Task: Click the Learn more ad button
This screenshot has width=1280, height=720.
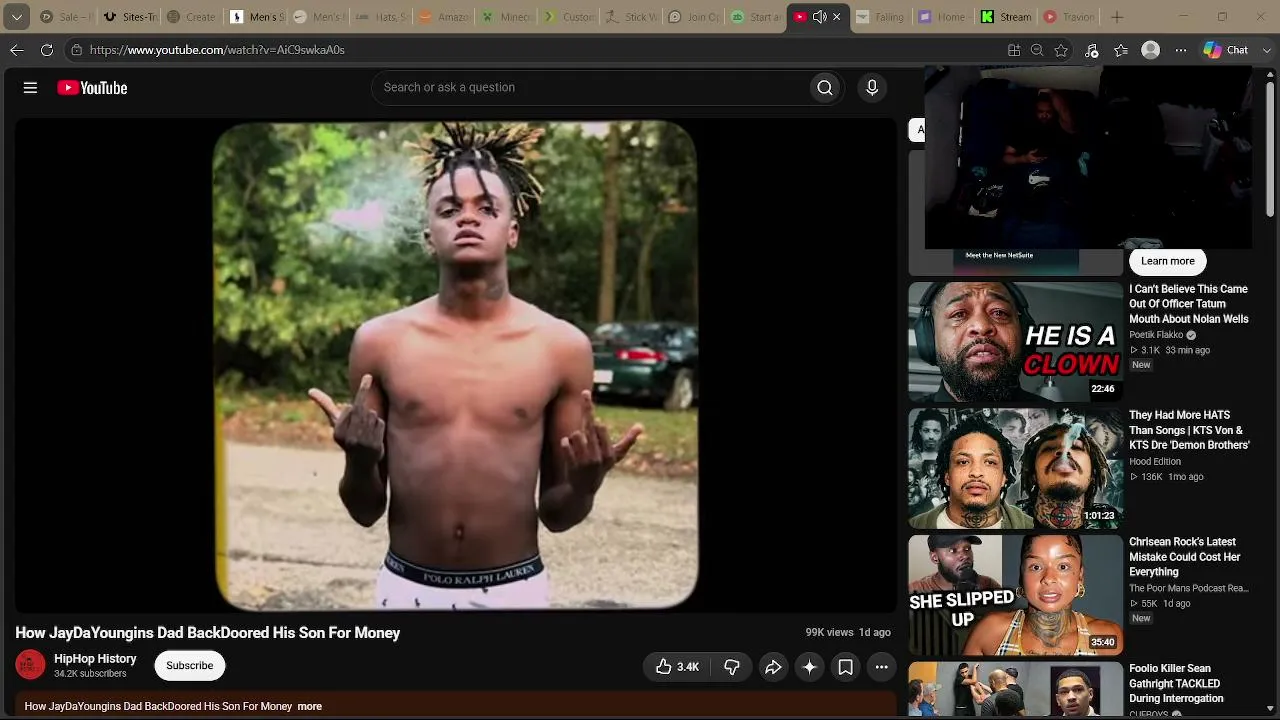Action: tap(1167, 261)
